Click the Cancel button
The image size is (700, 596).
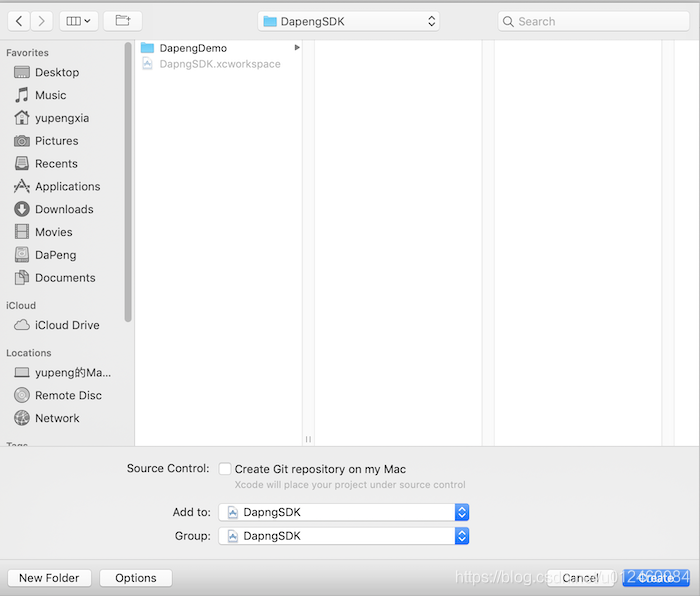click(x=580, y=578)
